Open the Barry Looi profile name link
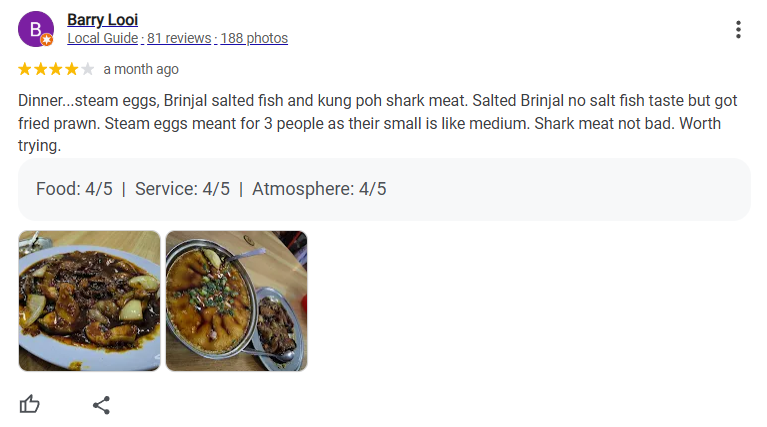The height and width of the screenshot is (427, 767). coord(102,19)
